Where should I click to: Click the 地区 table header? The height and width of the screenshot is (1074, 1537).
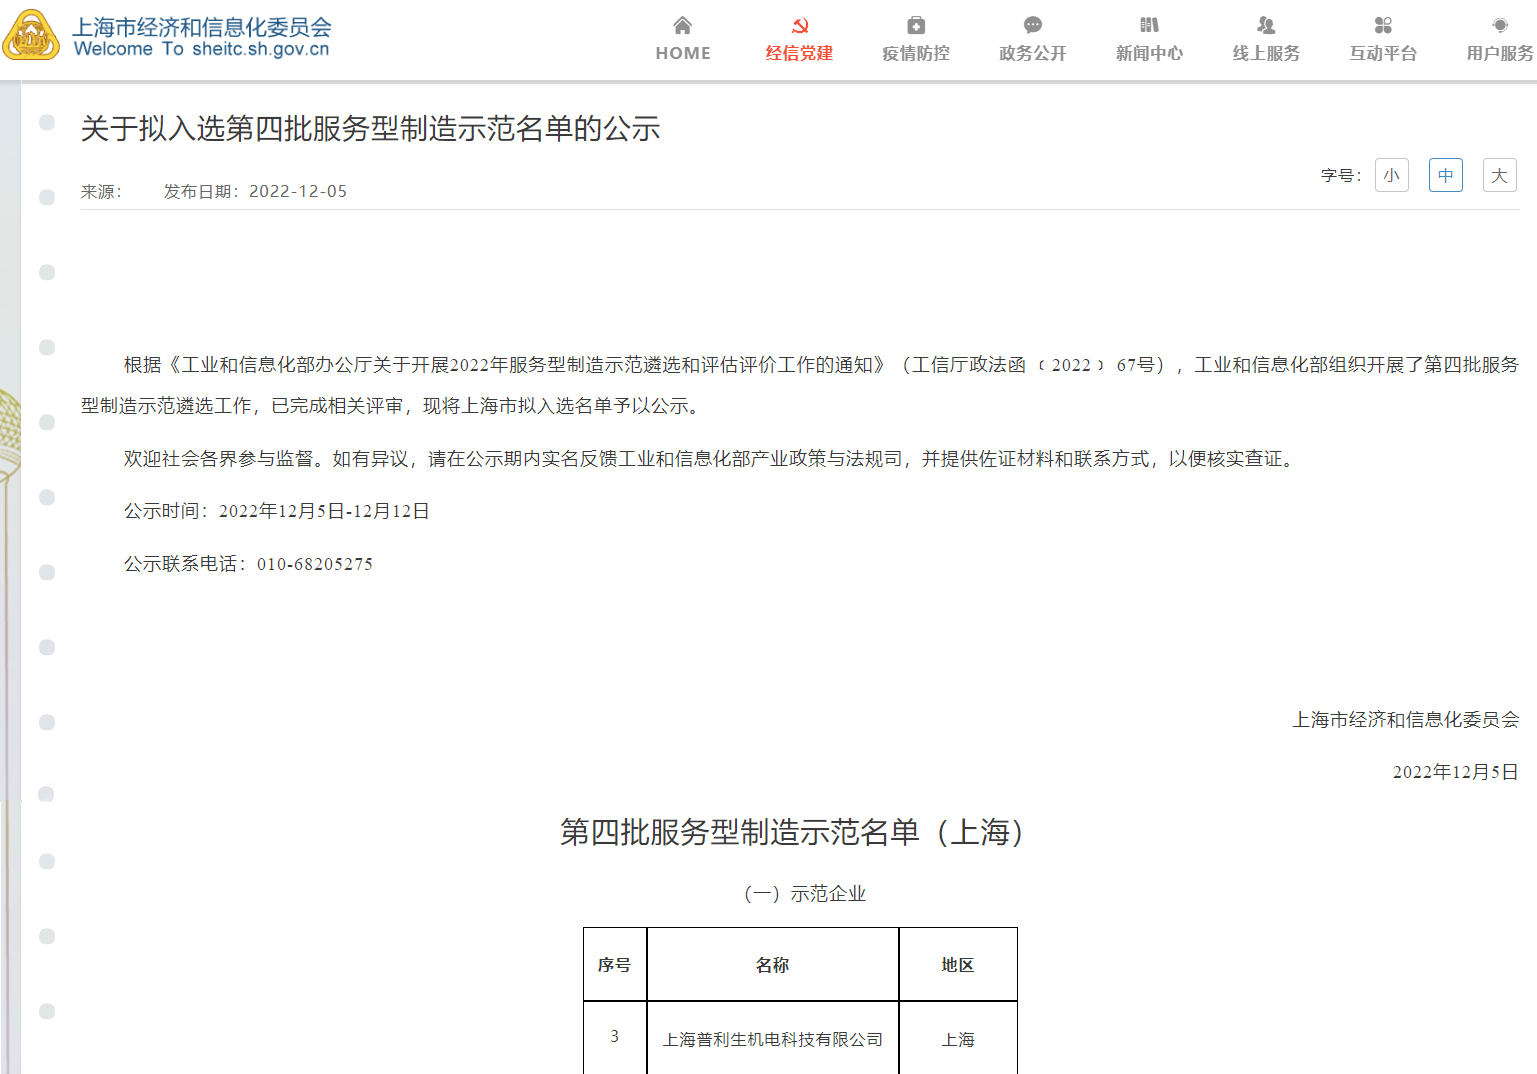tap(958, 965)
